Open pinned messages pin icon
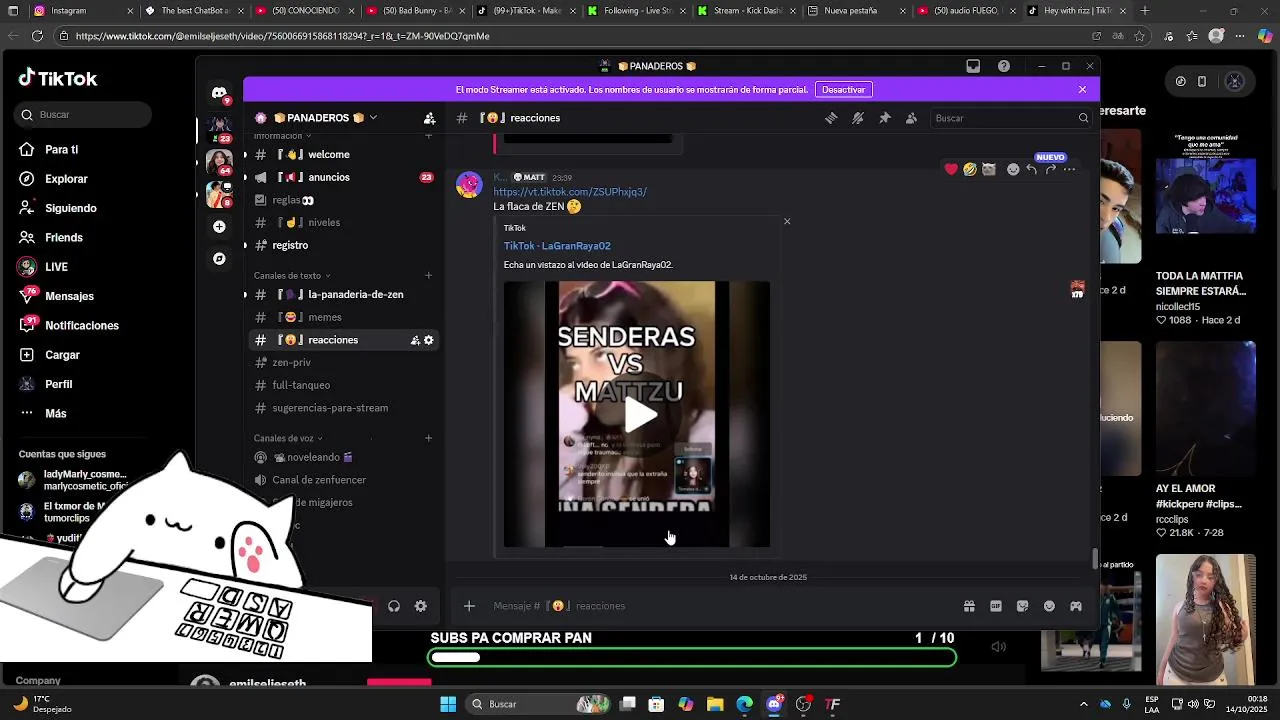Screen dimensions: 1280x720 (885, 118)
